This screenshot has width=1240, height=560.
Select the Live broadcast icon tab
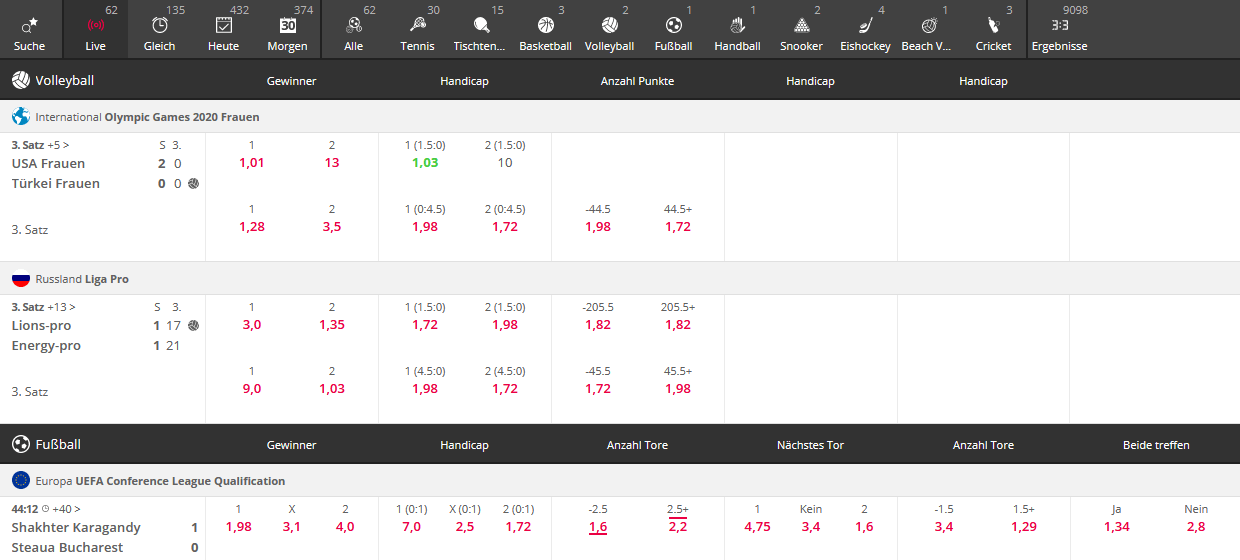tap(95, 25)
